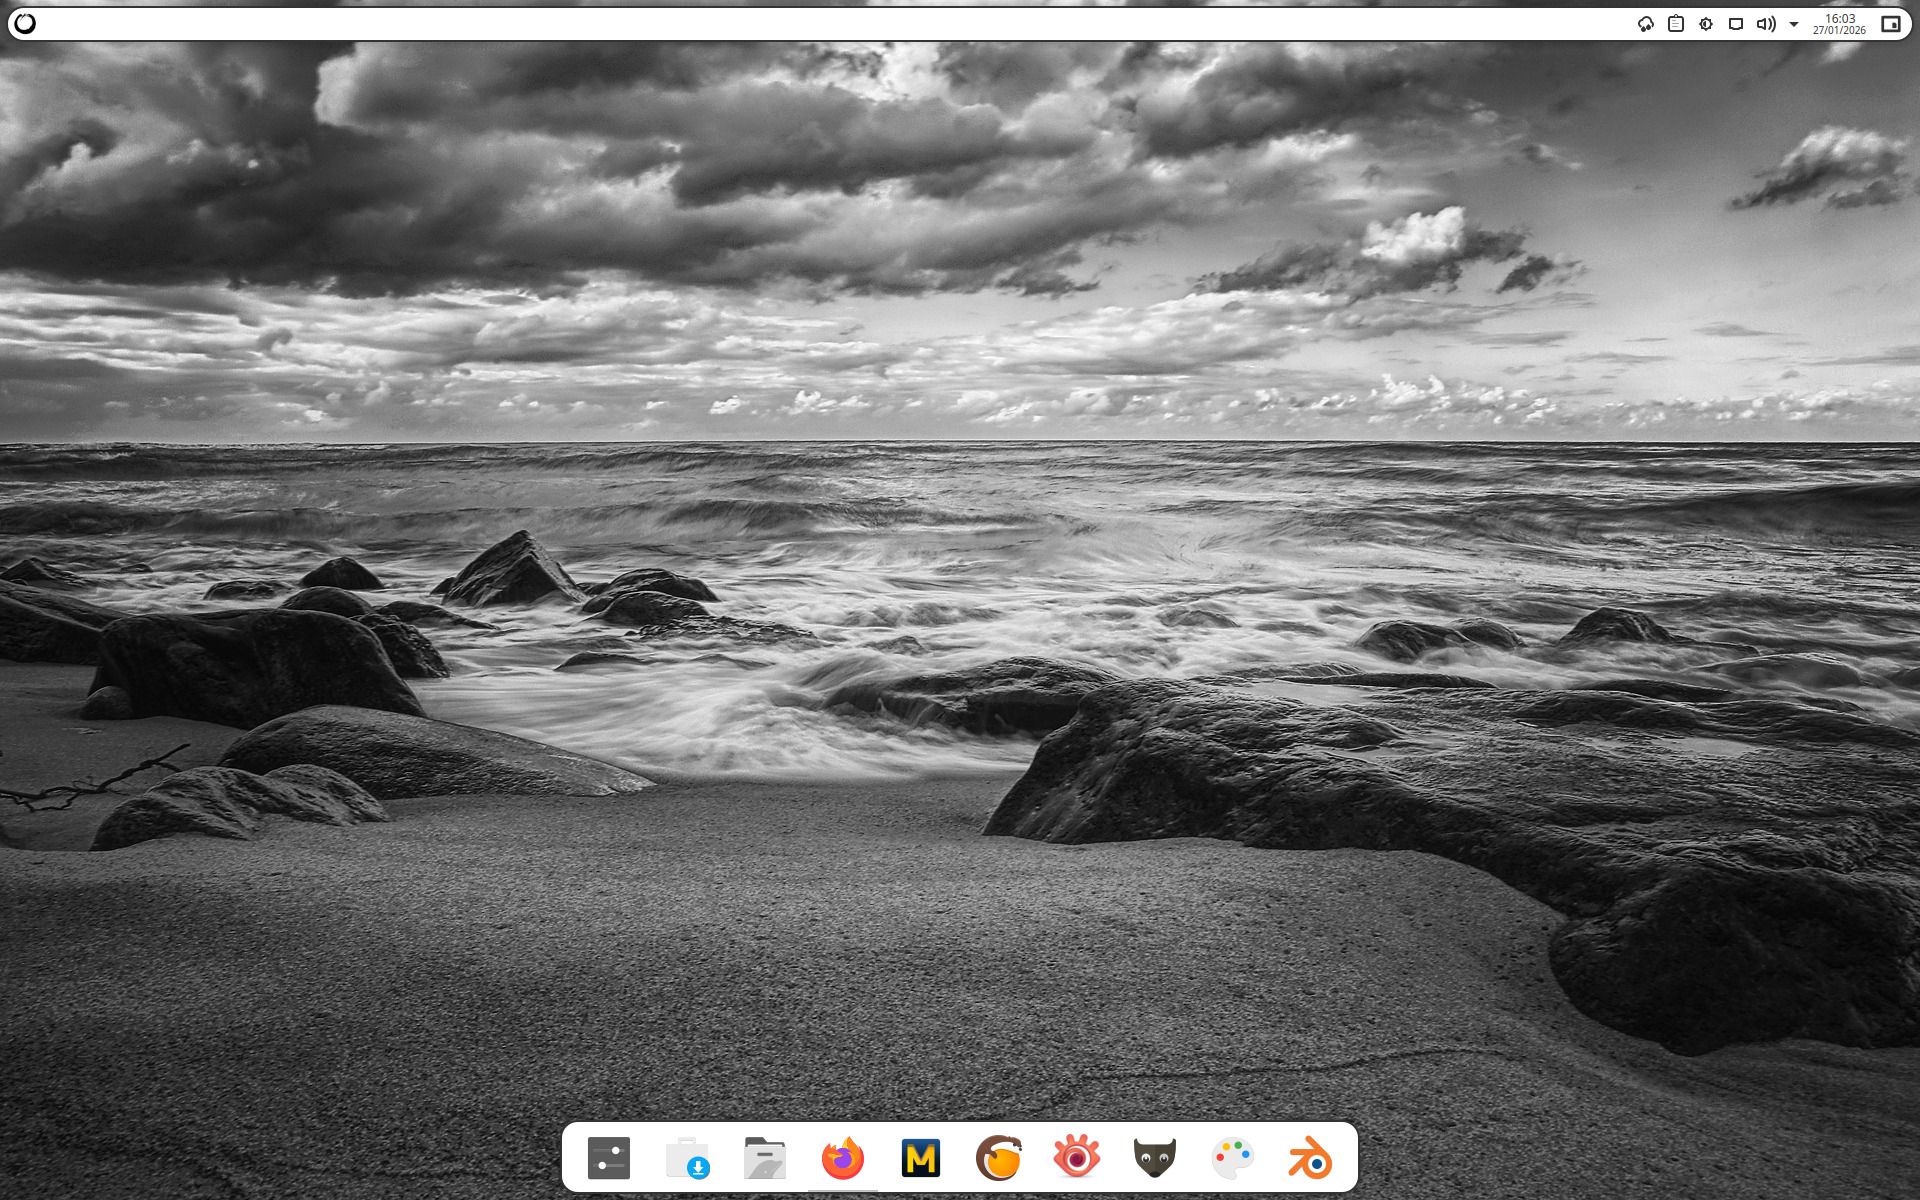The height and width of the screenshot is (1200, 1920).
Task: Click the display configuration tray icon
Action: tap(1736, 24)
